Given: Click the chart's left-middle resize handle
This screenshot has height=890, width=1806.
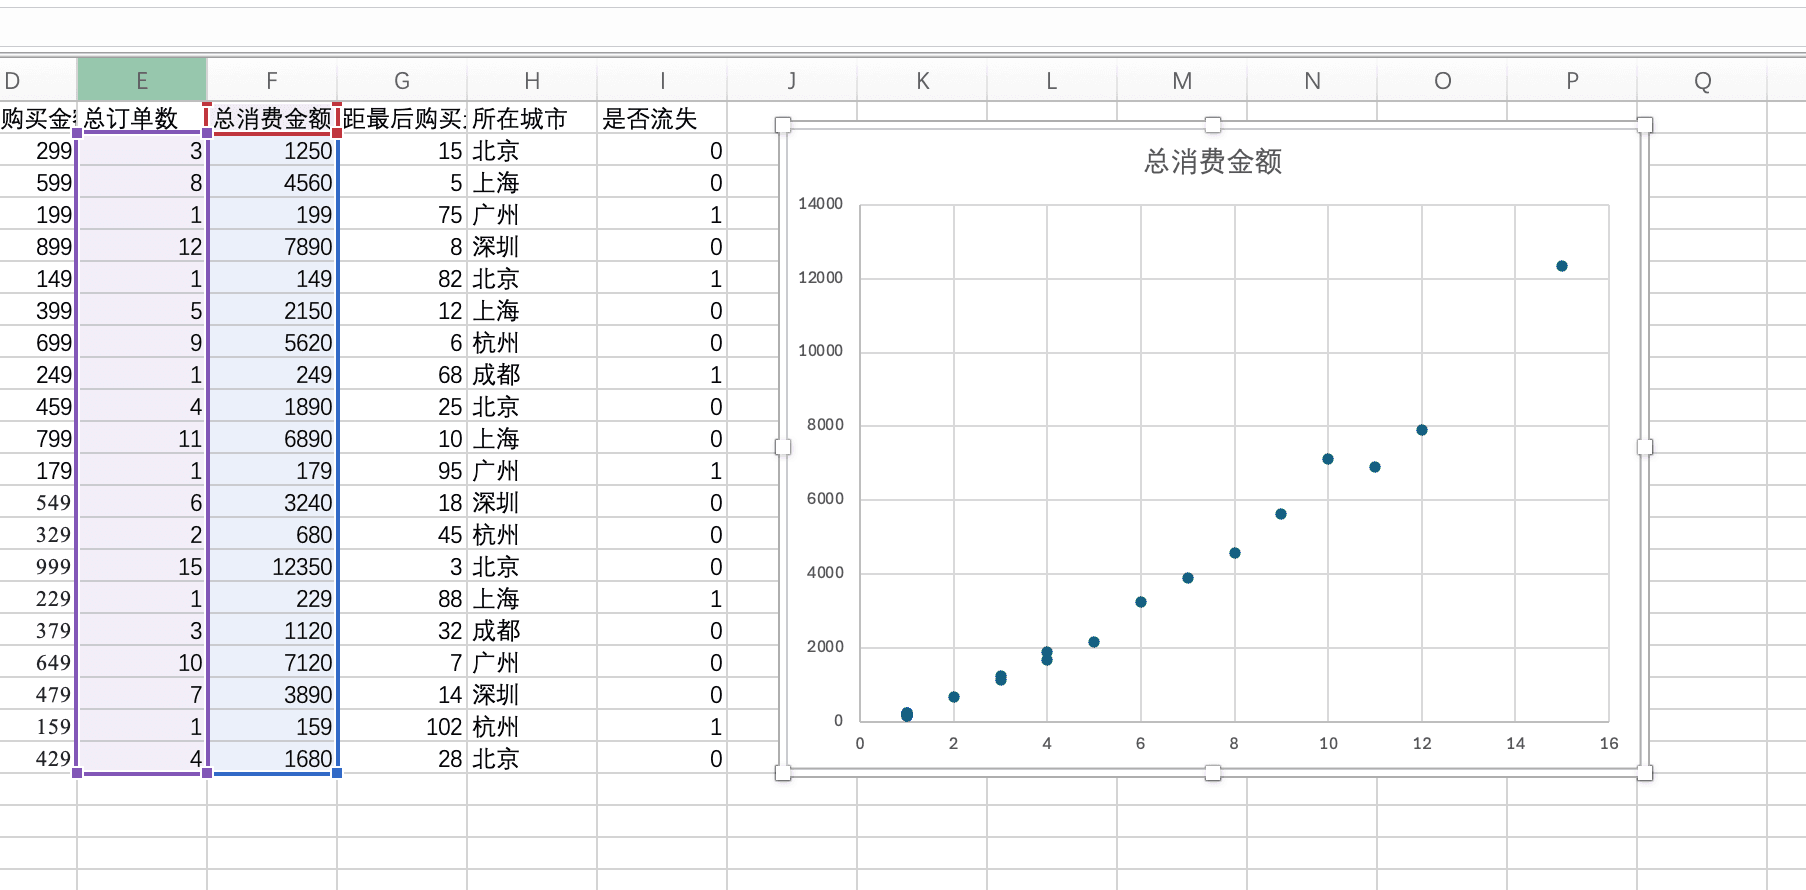Looking at the screenshot, I should tap(783, 447).
